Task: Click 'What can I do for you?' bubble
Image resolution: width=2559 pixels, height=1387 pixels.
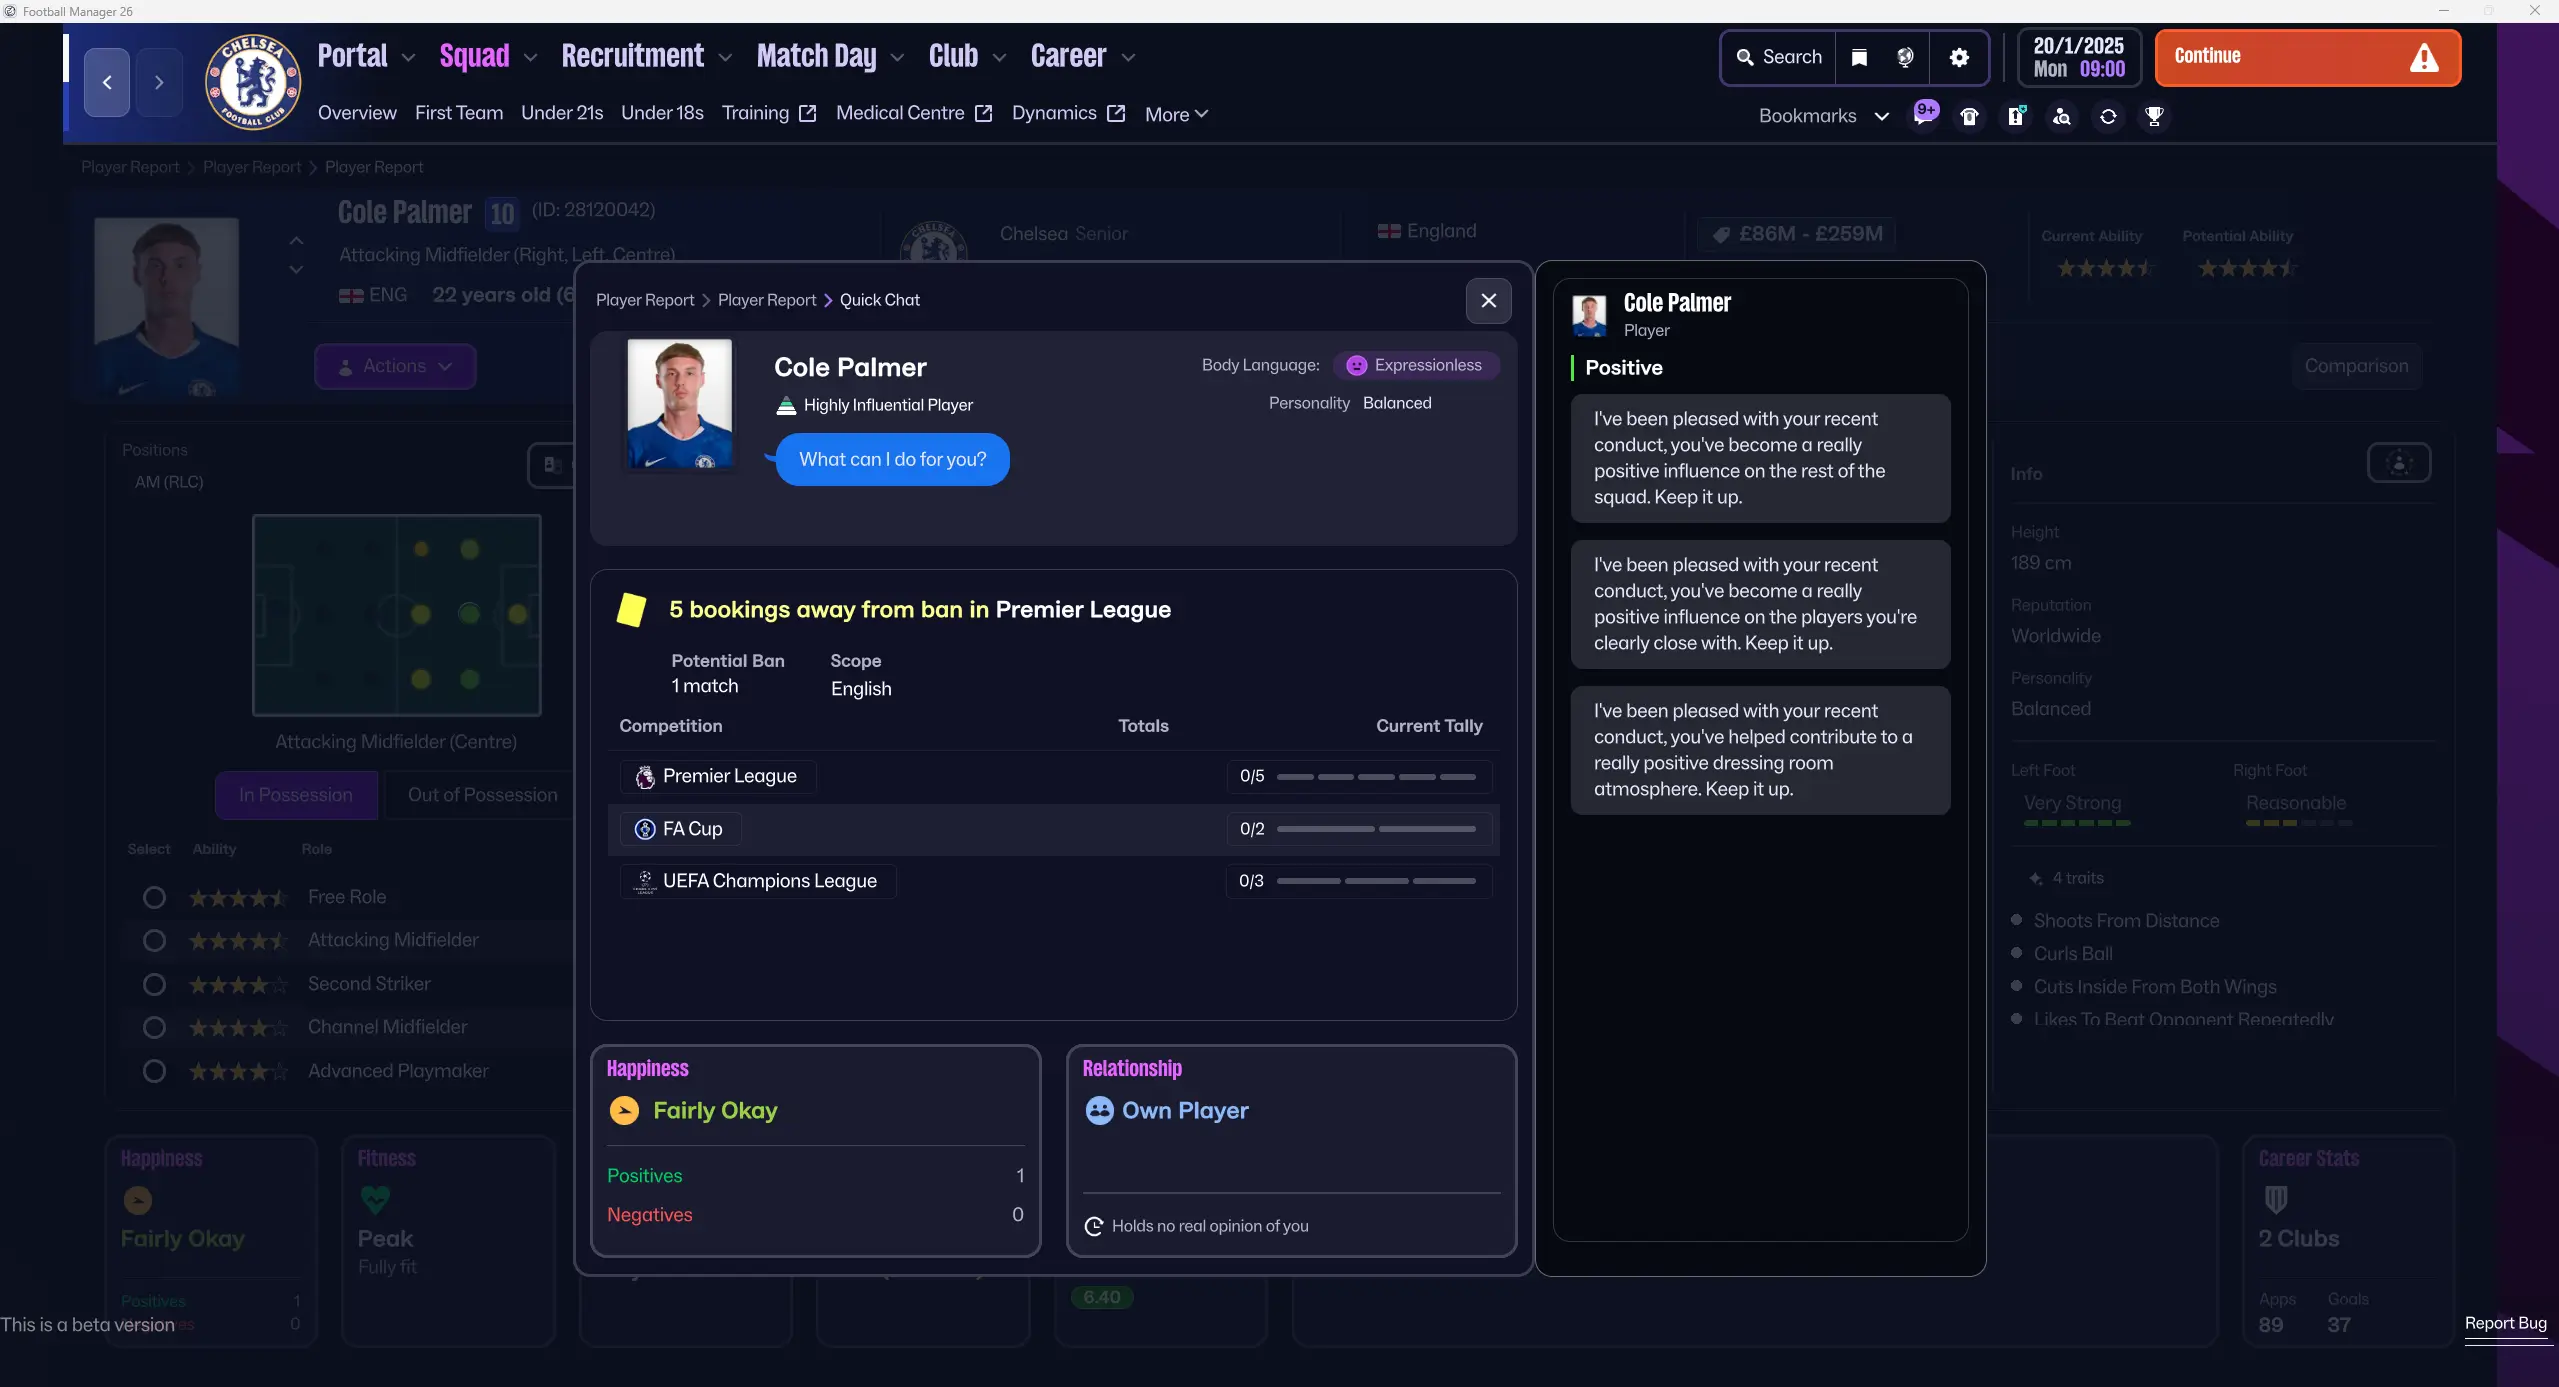Action: tap(892, 459)
